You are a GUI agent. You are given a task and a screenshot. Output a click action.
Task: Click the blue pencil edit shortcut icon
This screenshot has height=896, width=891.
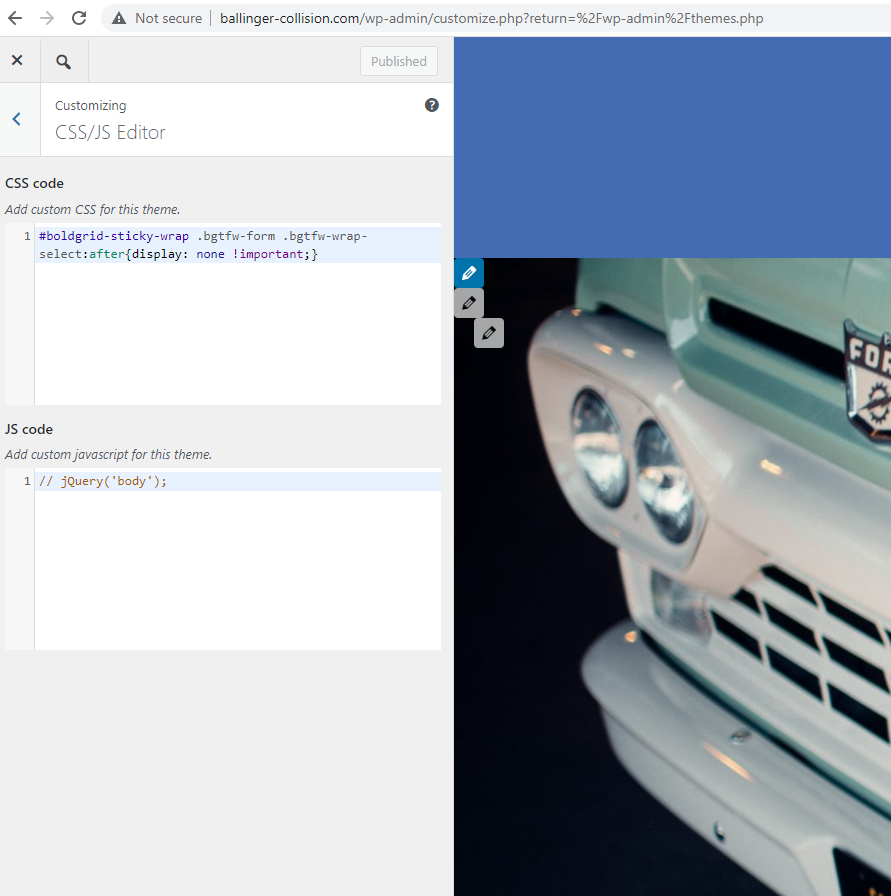(469, 273)
